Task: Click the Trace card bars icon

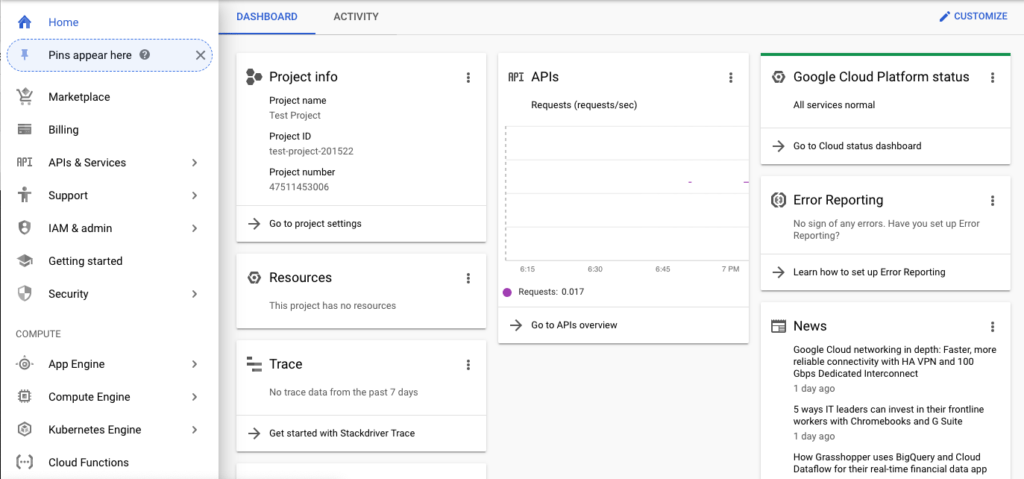Action: pyautogui.click(x=254, y=364)
